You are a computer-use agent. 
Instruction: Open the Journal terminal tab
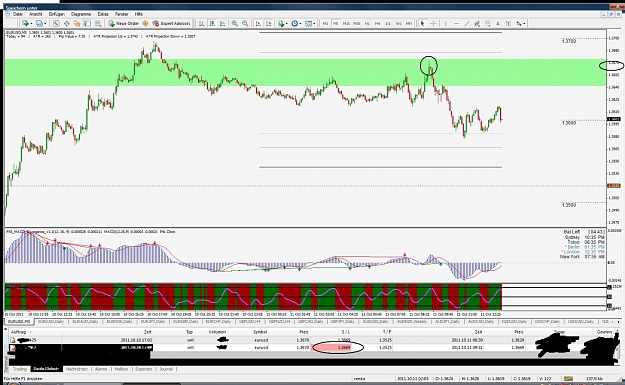[x=166, y=369]
